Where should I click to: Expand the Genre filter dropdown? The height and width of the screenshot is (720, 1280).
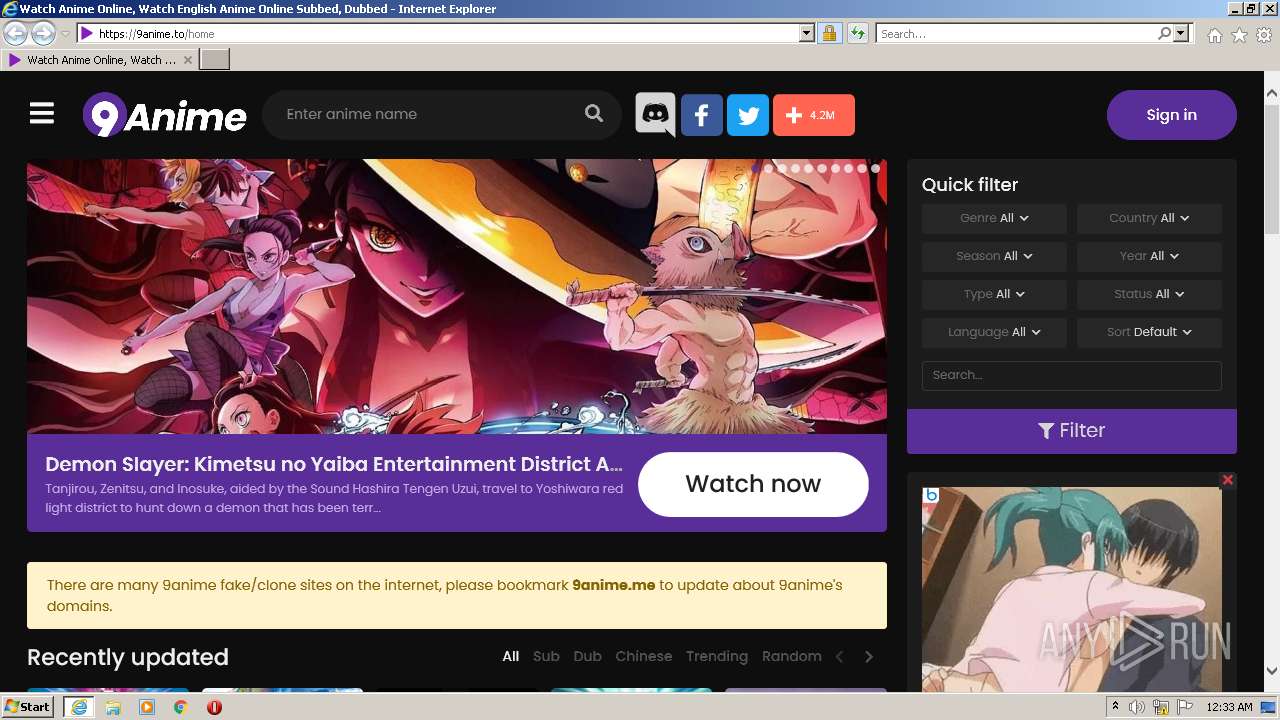coord(994,218)
